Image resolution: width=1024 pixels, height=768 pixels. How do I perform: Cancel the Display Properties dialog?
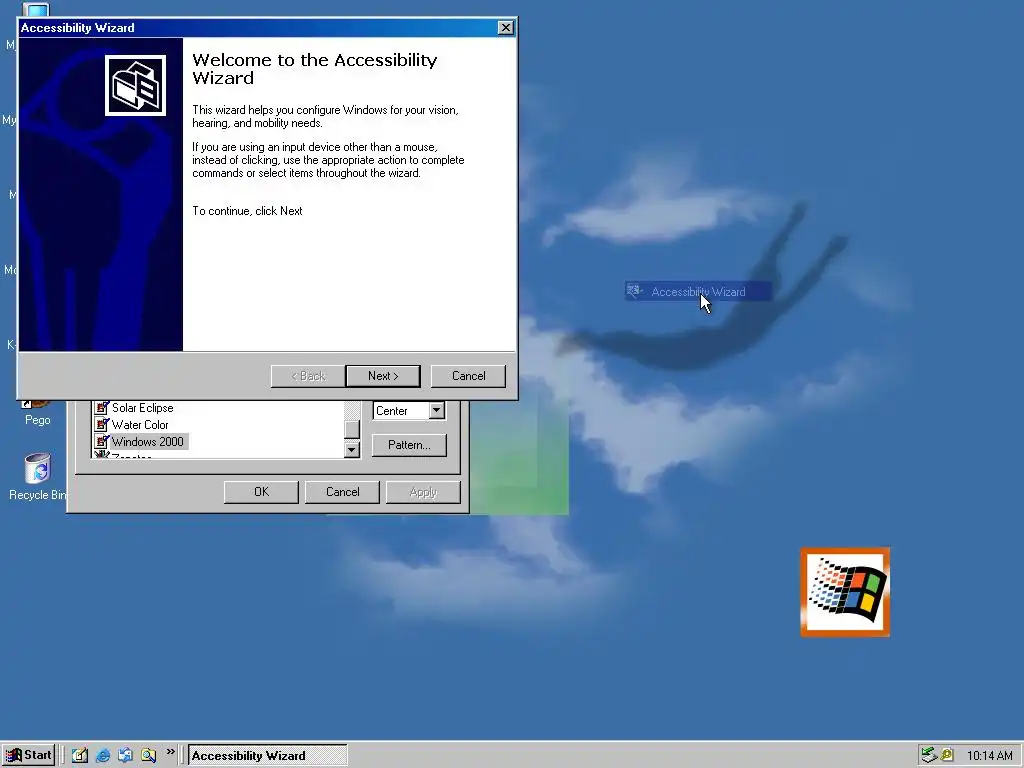coord(342,492)
